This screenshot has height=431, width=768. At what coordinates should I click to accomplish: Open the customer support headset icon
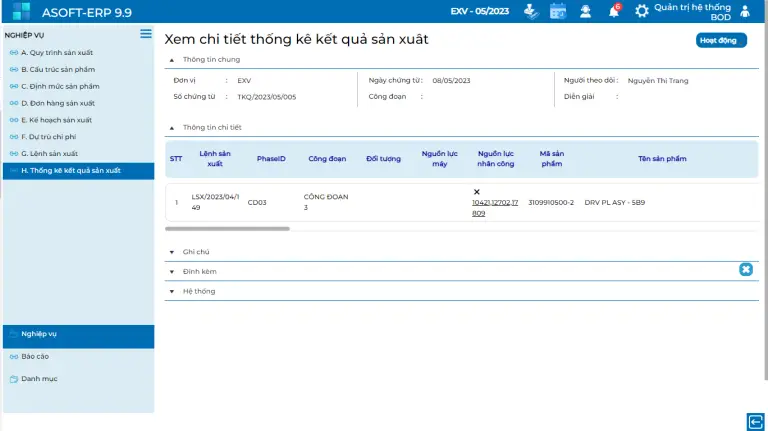(x=585, y=11)
